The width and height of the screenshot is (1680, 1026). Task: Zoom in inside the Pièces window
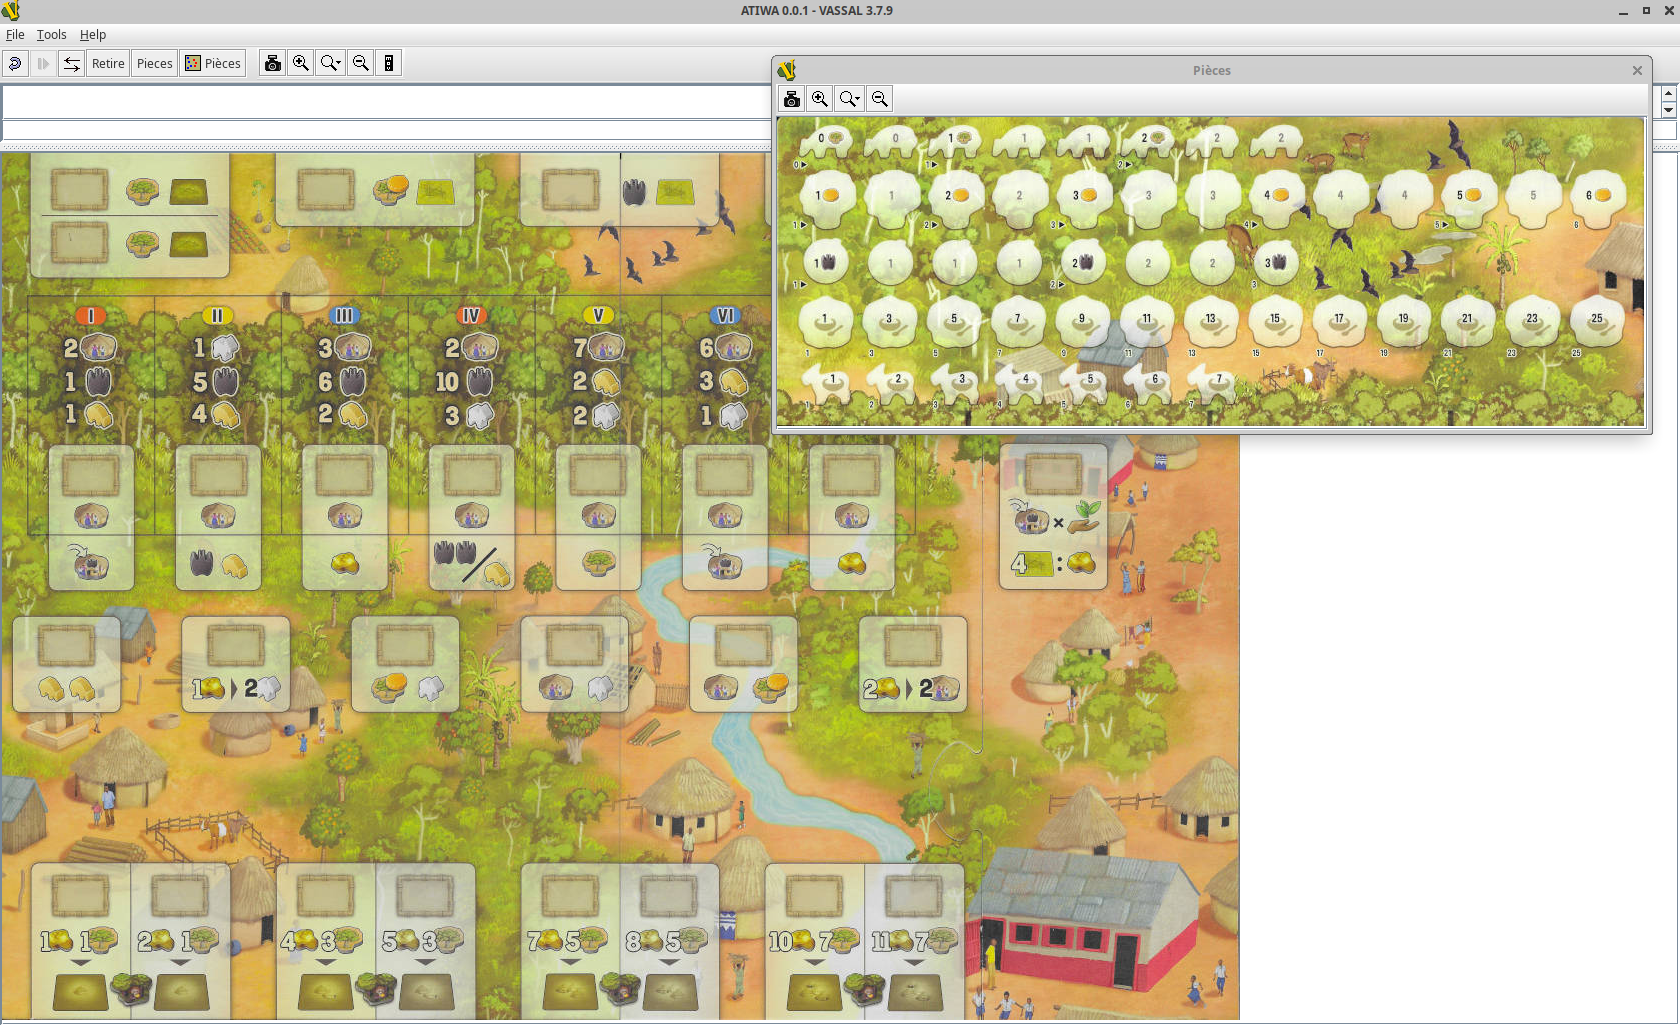[820, 98]
